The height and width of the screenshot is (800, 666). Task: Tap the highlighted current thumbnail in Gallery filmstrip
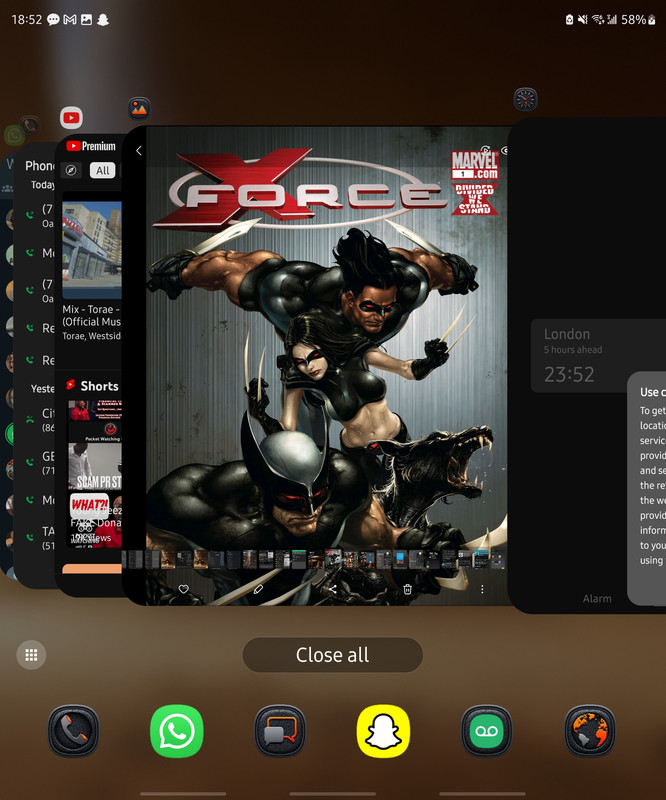tap(333, 559)
